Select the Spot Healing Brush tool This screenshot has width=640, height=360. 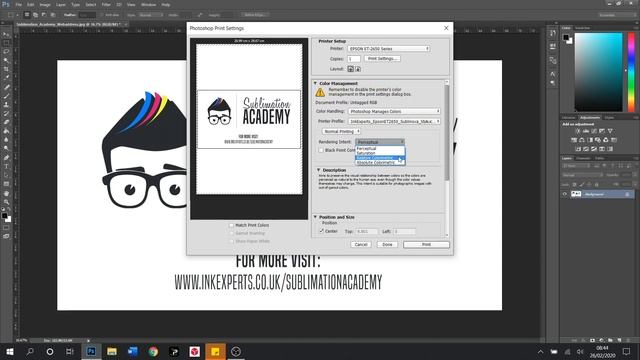click(6, 87)
